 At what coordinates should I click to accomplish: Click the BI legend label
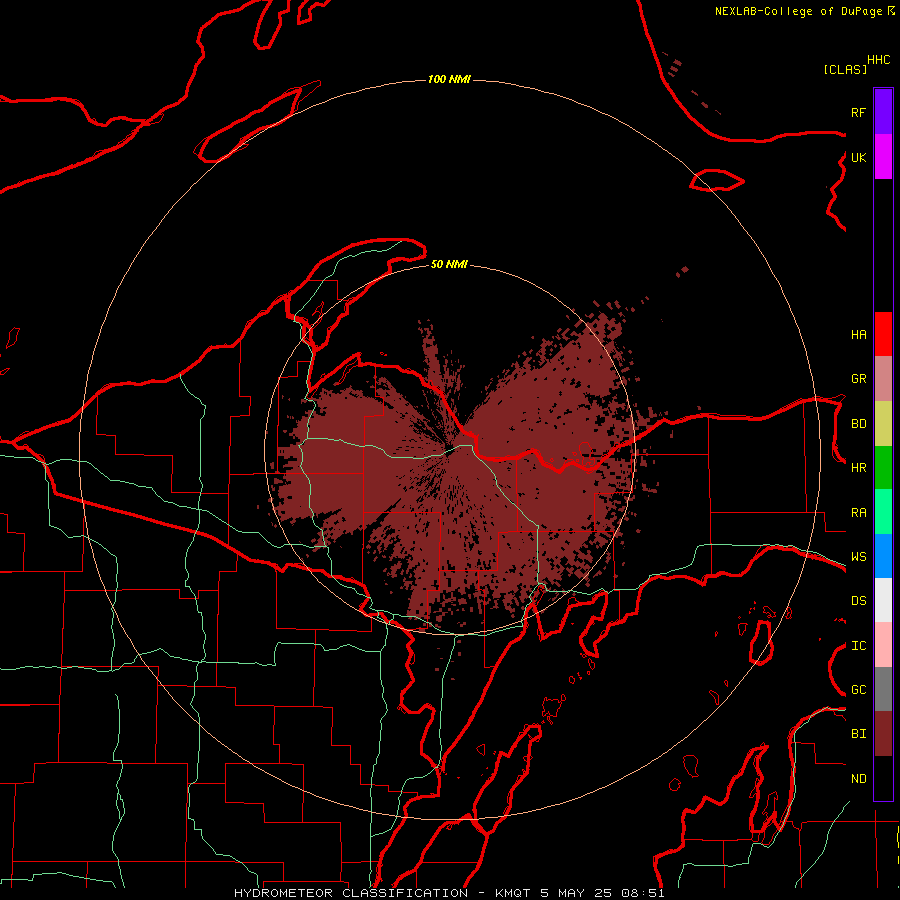[859, 734]
